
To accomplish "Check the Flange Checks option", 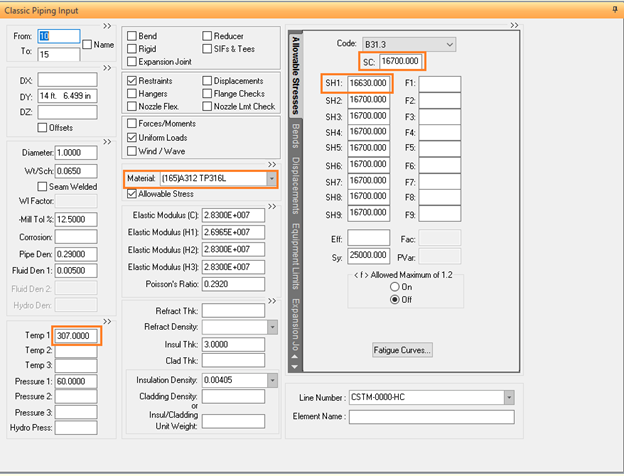I will tap(207, 93).
